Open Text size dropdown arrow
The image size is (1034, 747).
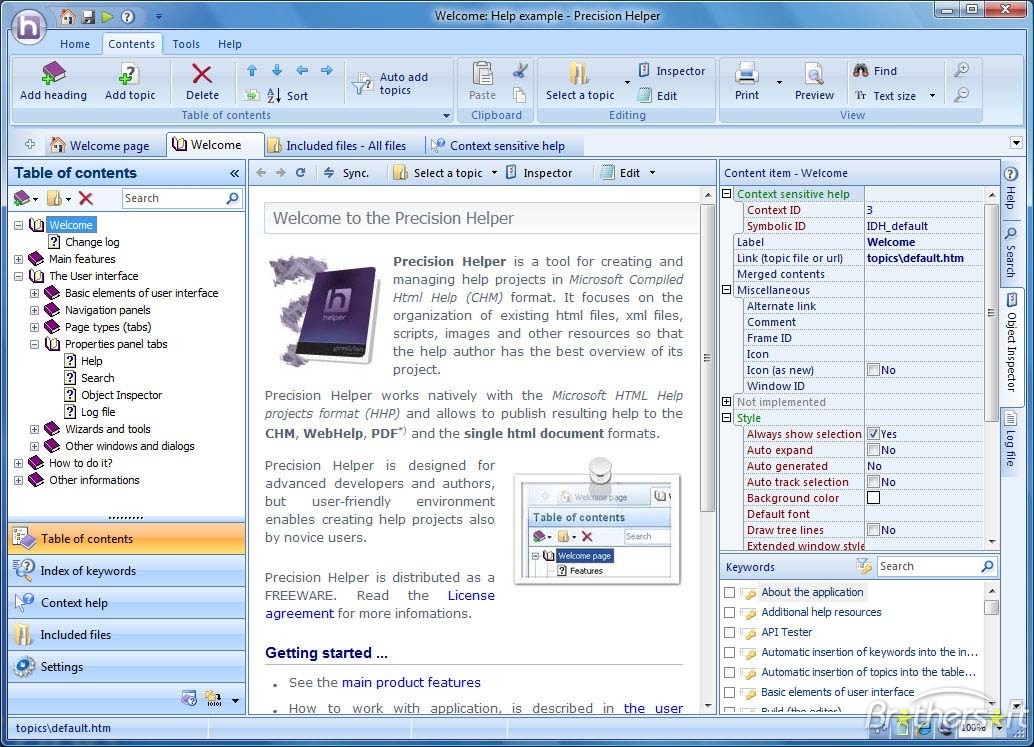pyautogui.click(x=932, y=96)
